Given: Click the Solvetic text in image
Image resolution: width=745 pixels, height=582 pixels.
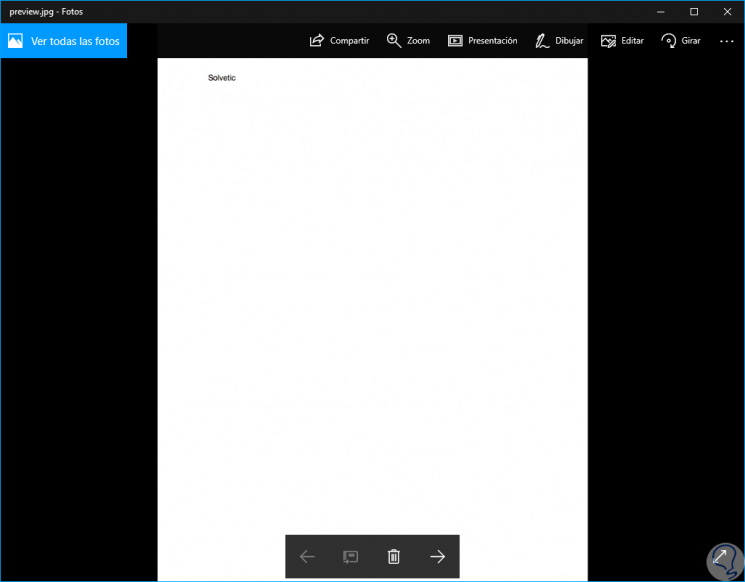Looking at the screenshot, I should (x=221, y=78).
